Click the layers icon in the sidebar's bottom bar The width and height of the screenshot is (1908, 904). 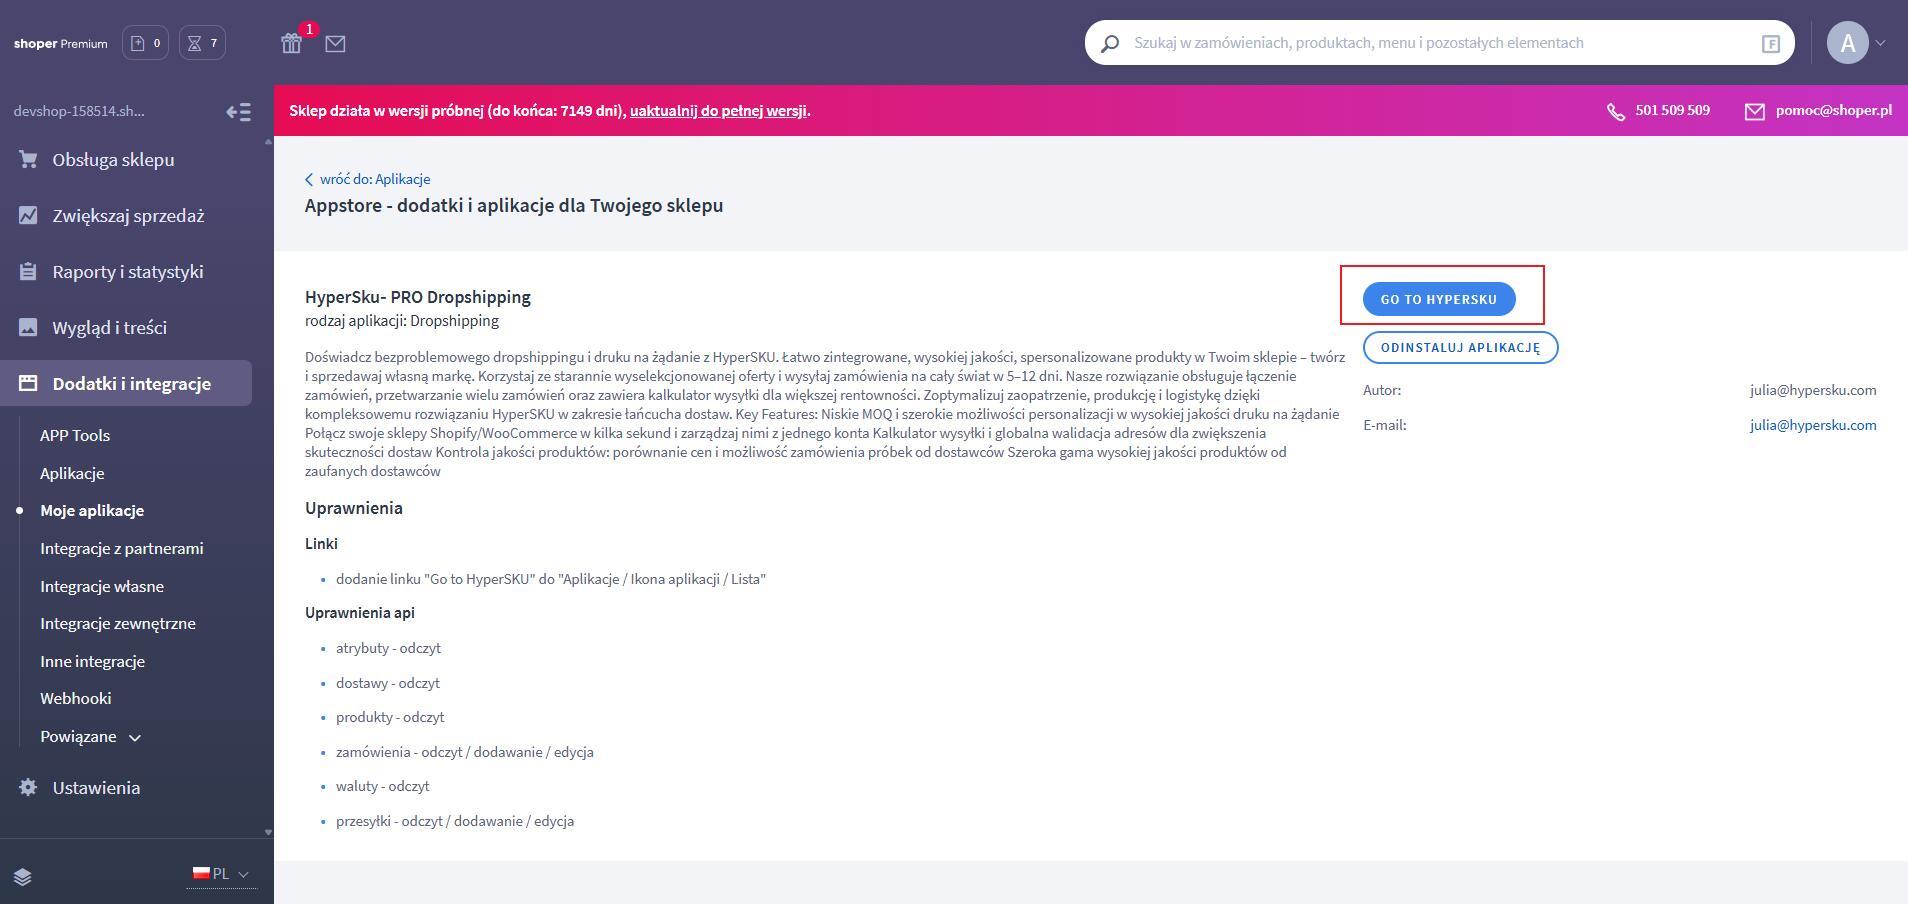tap(23, 877)
